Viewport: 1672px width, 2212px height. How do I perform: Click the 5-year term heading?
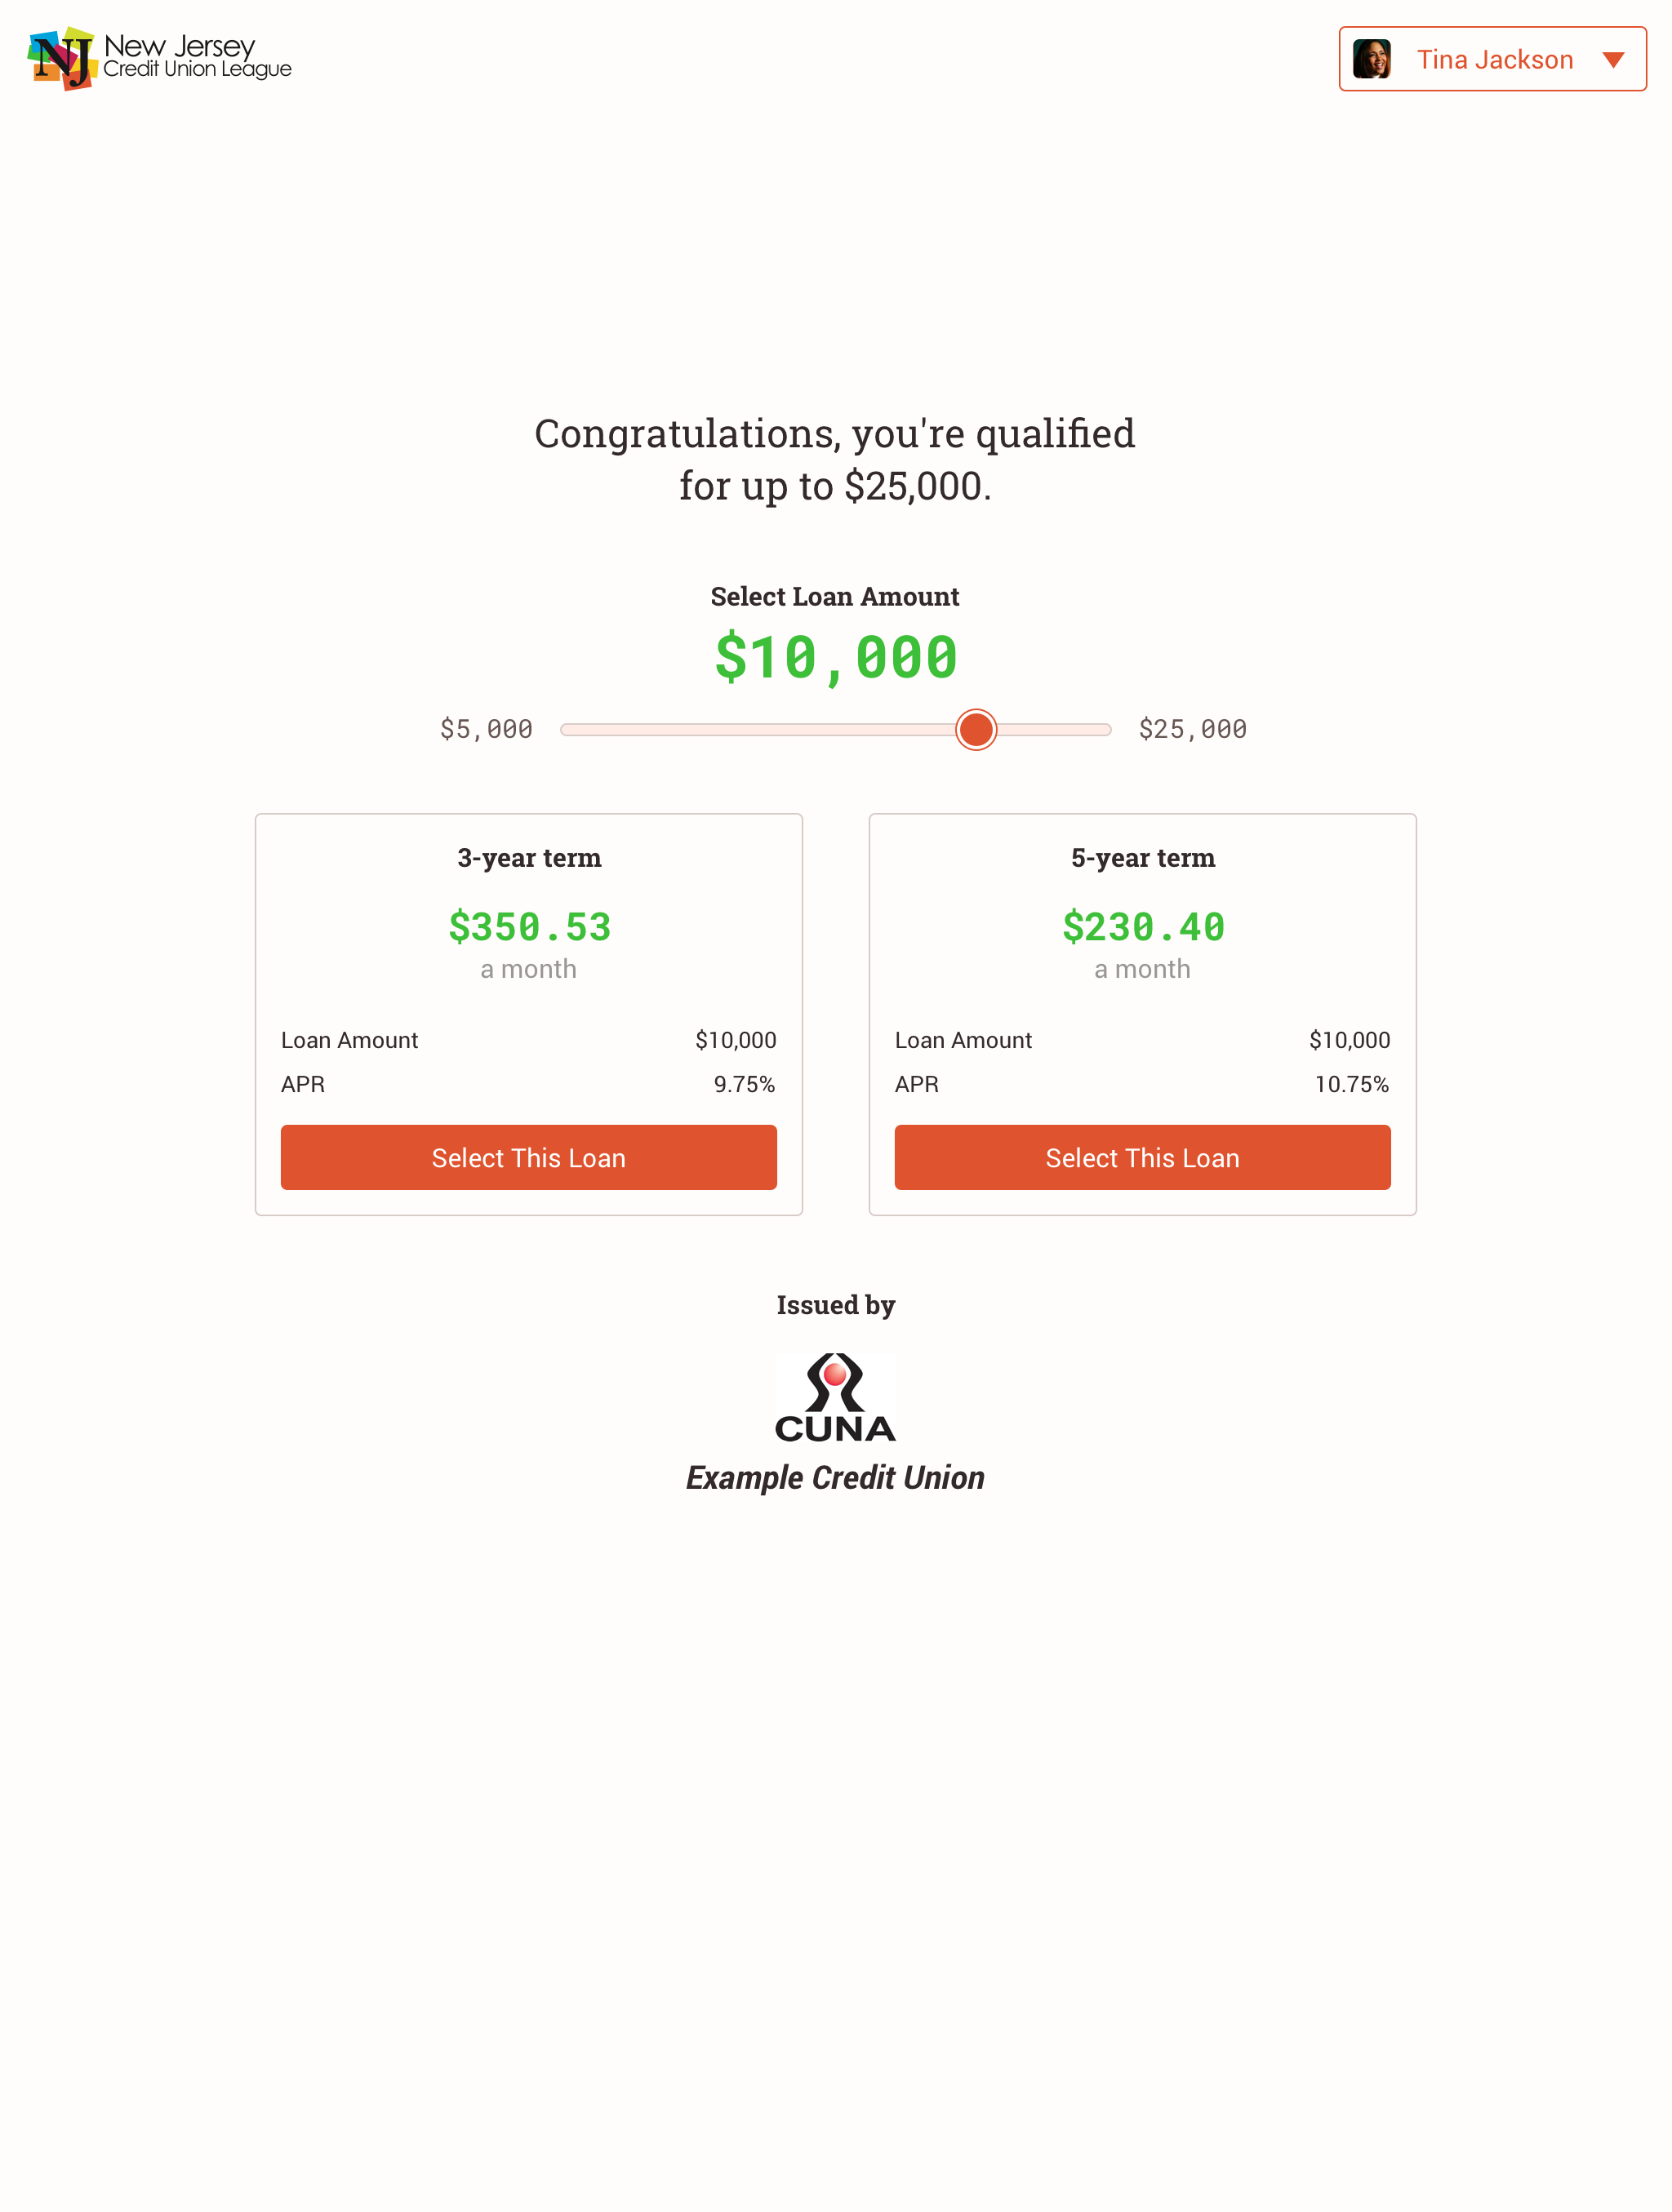pyautogui.click(x=1143, y=858)
